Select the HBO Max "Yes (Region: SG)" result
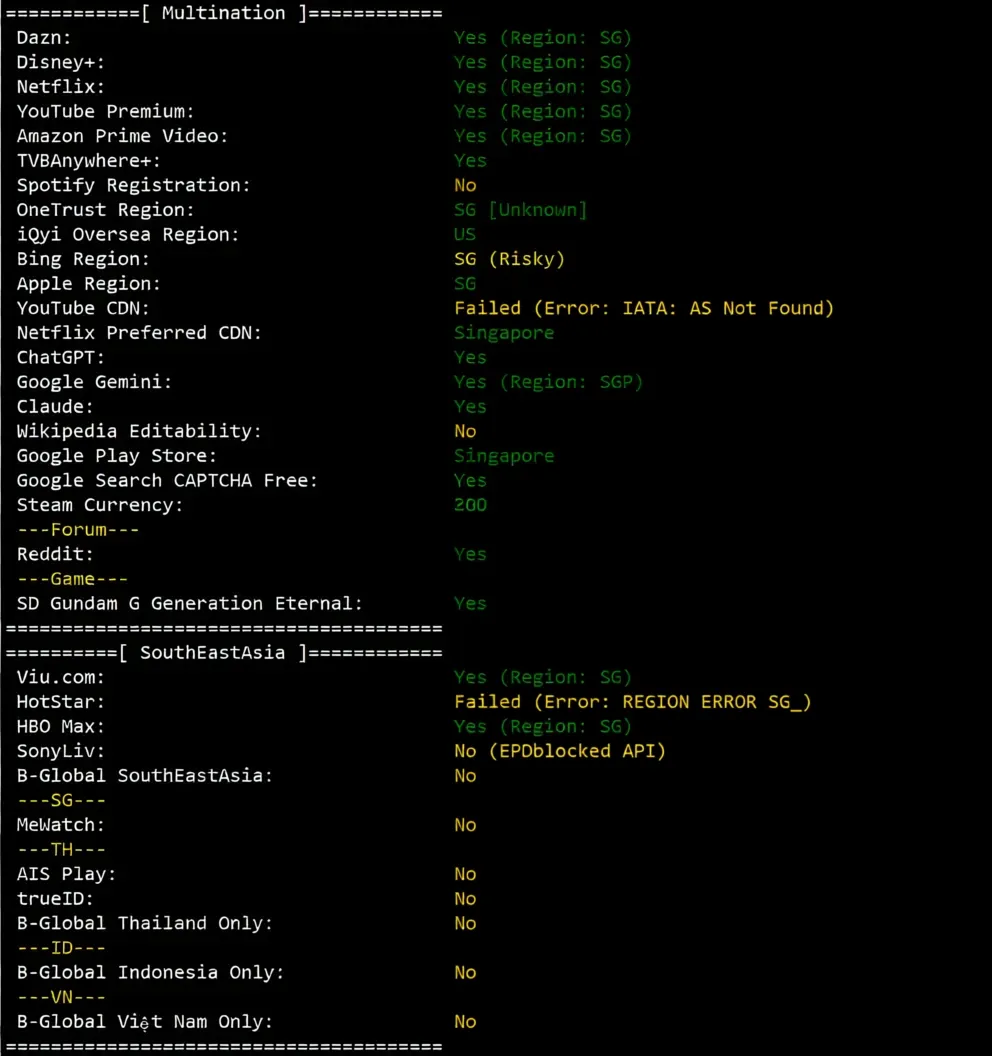Viewport: 992px width, 1056px height. click(x=543, y=727)
